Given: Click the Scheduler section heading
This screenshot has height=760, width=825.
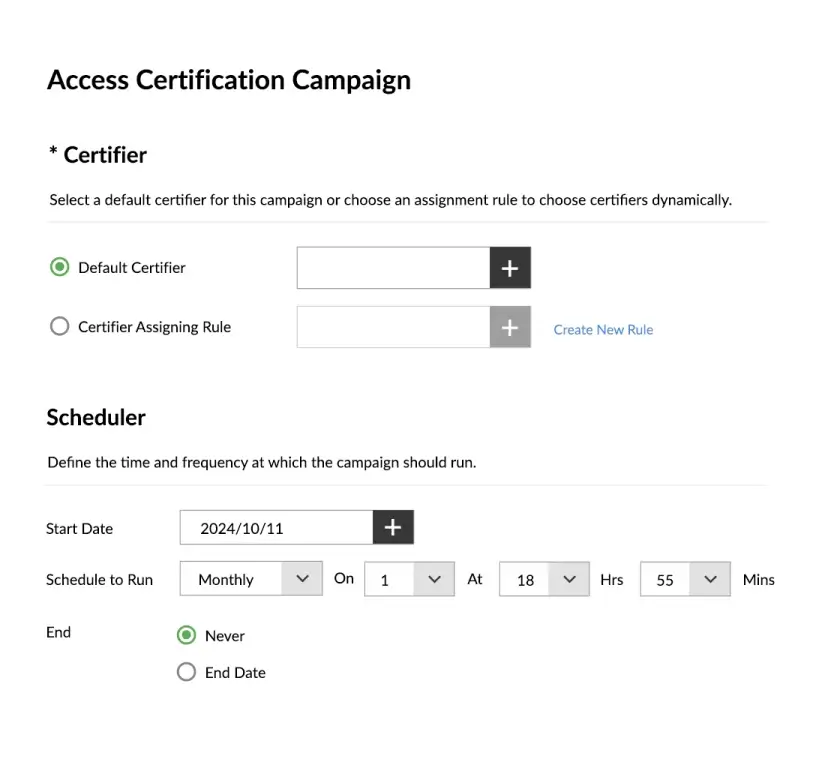Looking at the screenshot, I should tap(96, 418).
